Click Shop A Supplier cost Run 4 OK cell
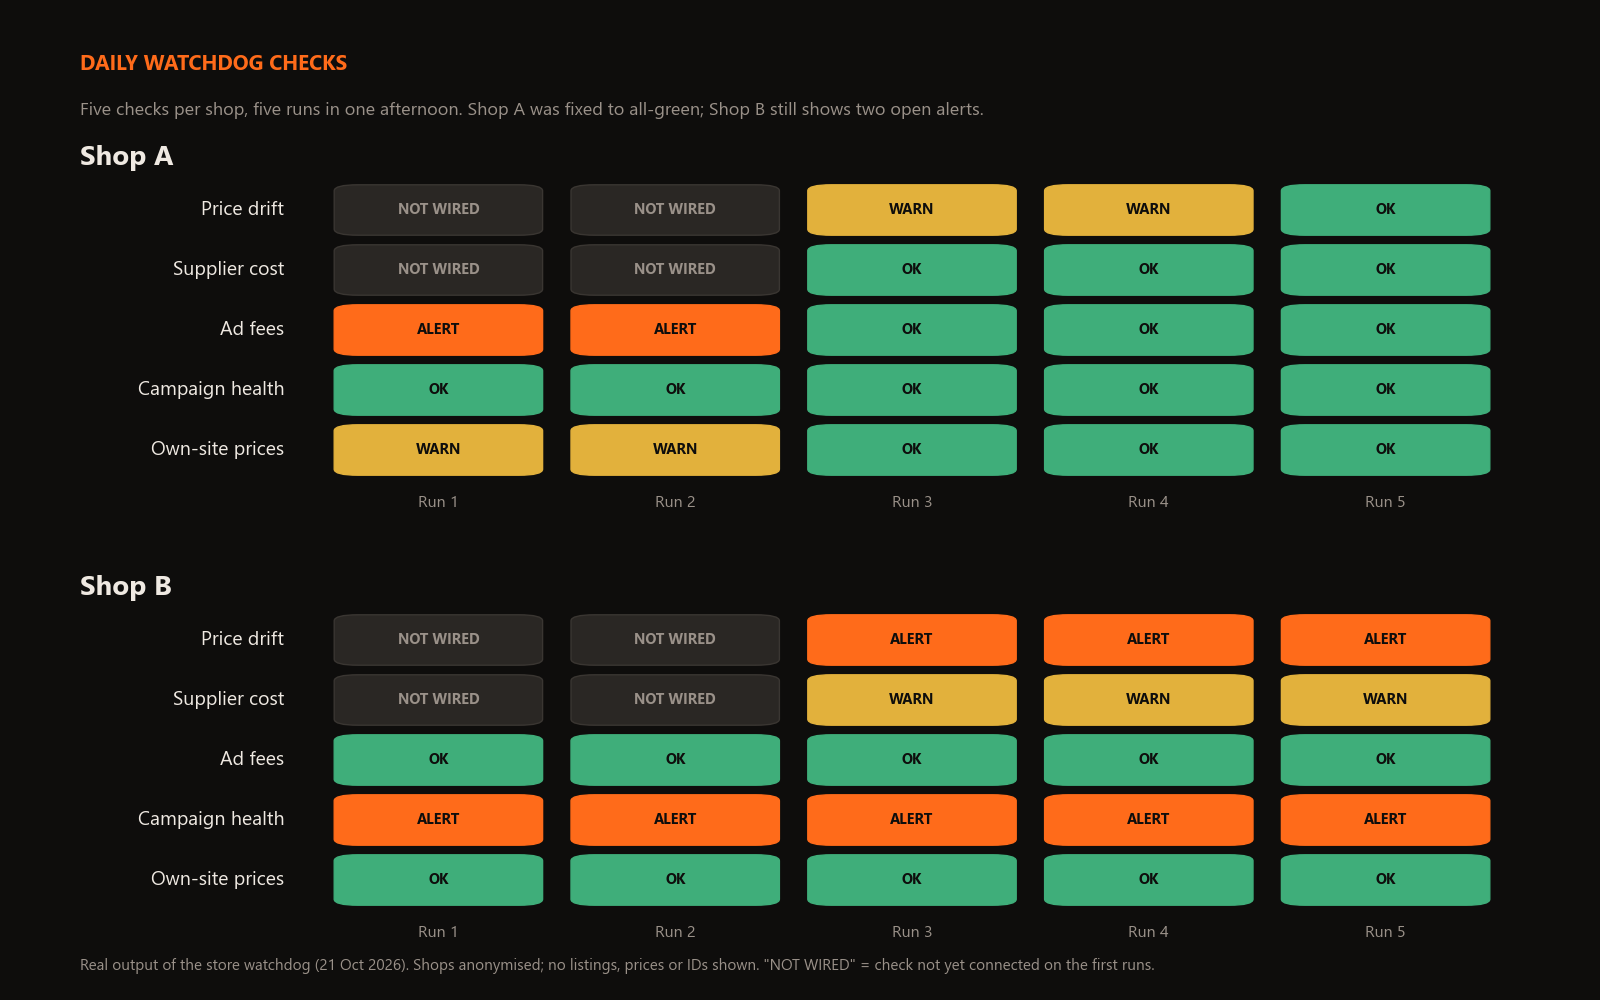The width and height of the screenshot is (1600, 1000). pos(1148,270)
